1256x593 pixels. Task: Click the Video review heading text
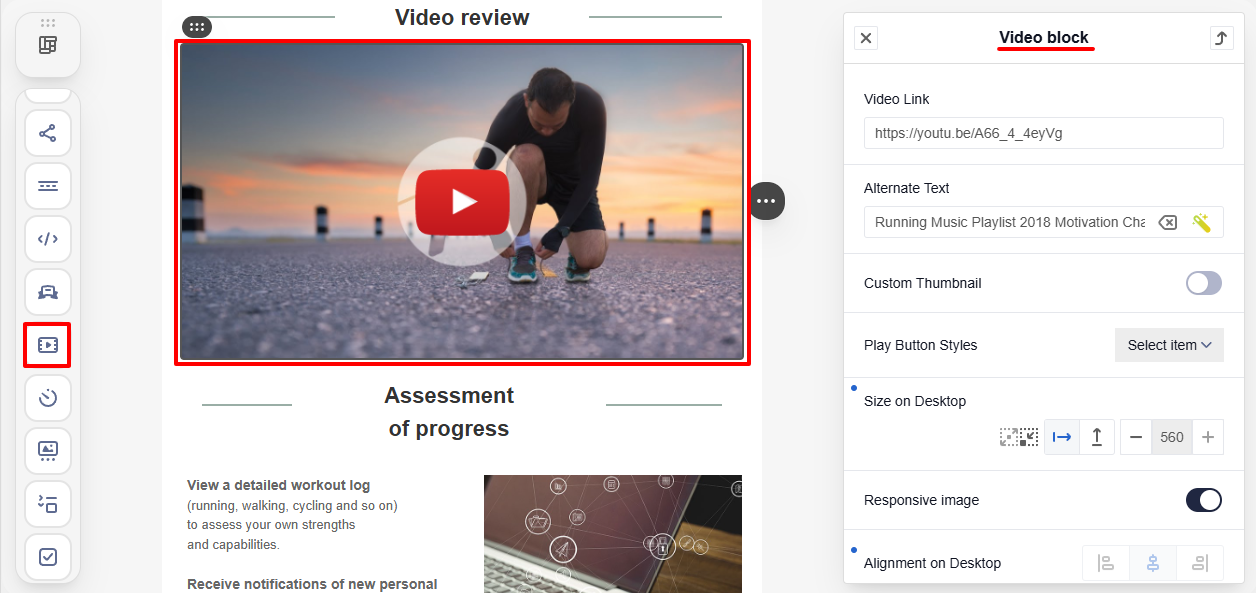pos(462,17)
